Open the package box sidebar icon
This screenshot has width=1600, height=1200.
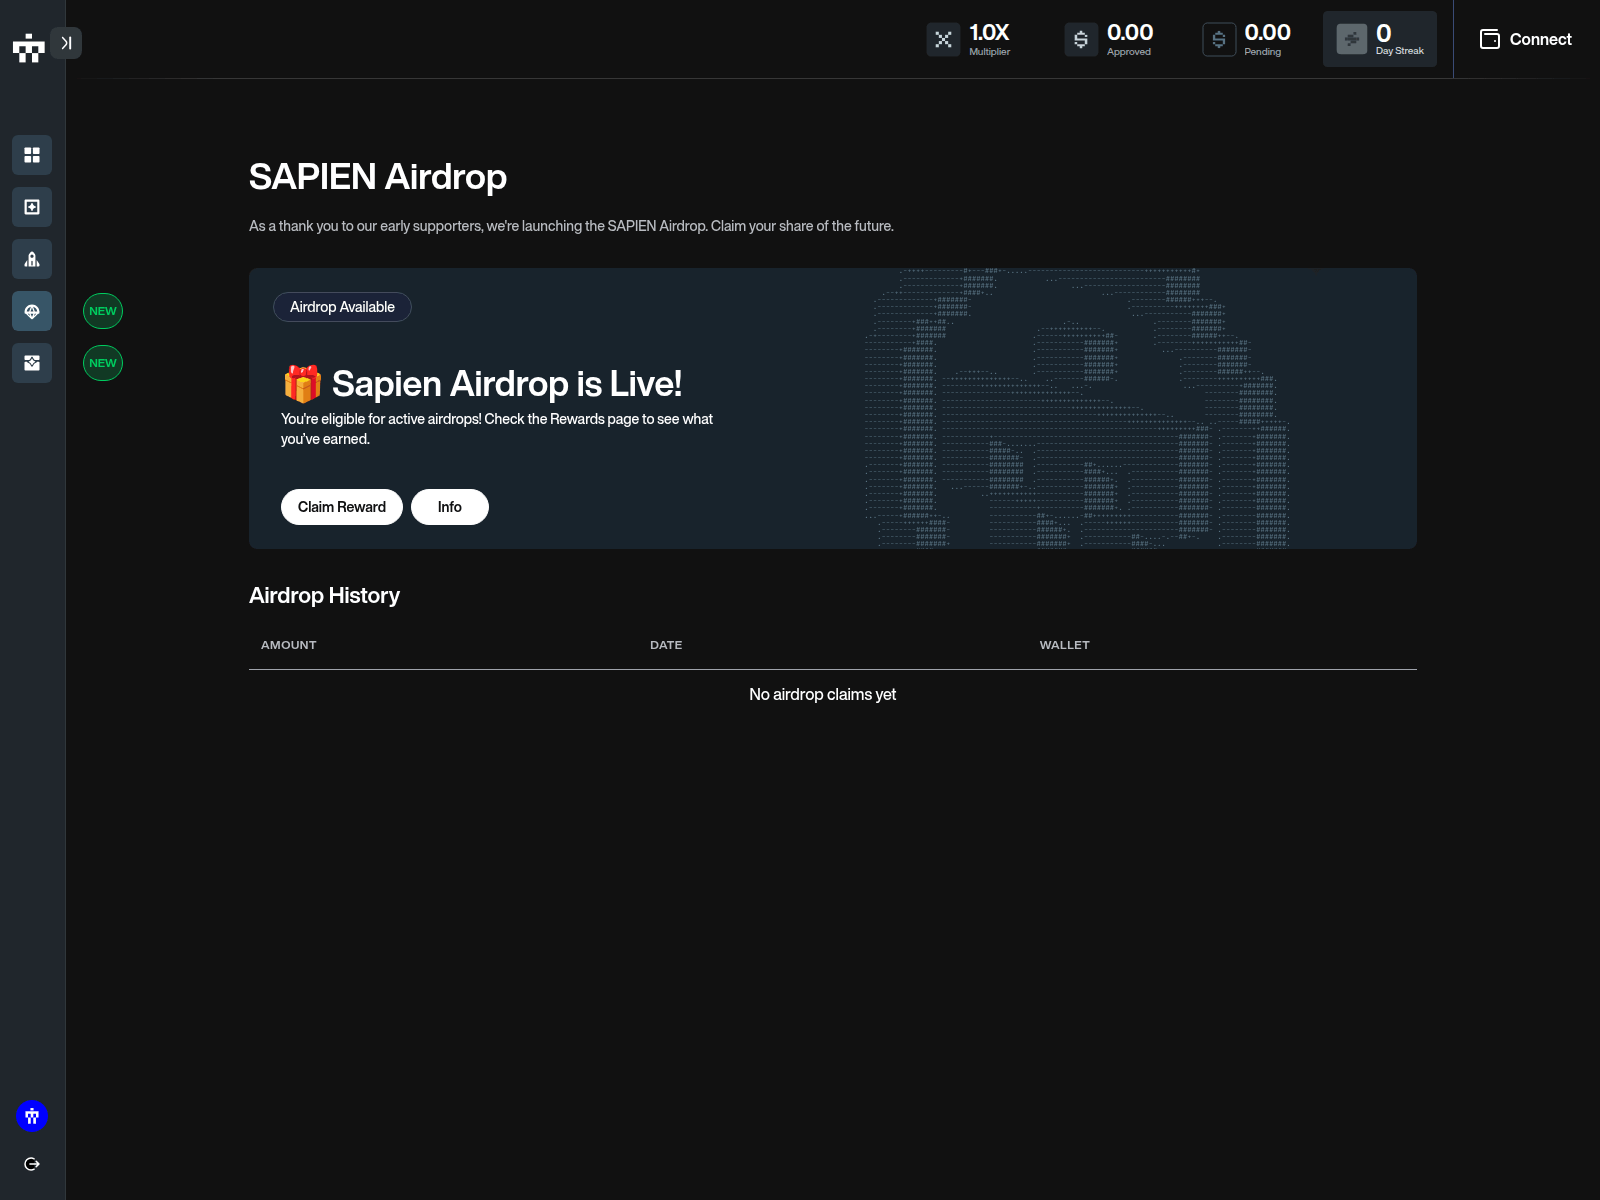point(32,363)
